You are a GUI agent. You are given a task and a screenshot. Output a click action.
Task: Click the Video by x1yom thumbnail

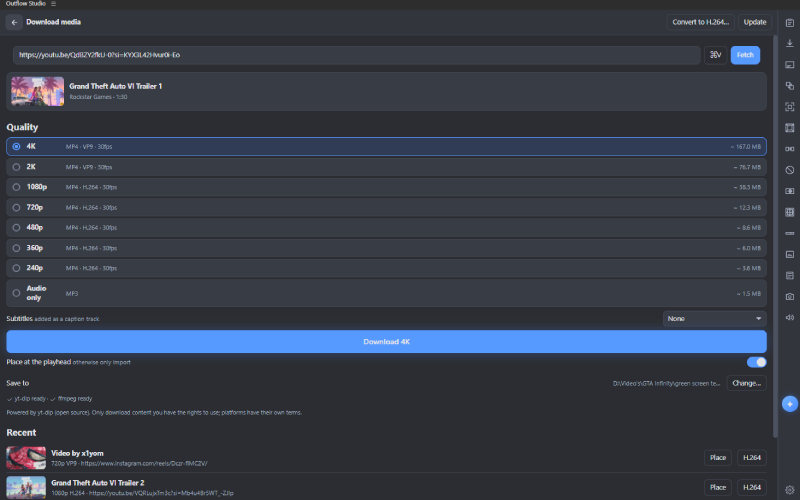pos(26,458)
